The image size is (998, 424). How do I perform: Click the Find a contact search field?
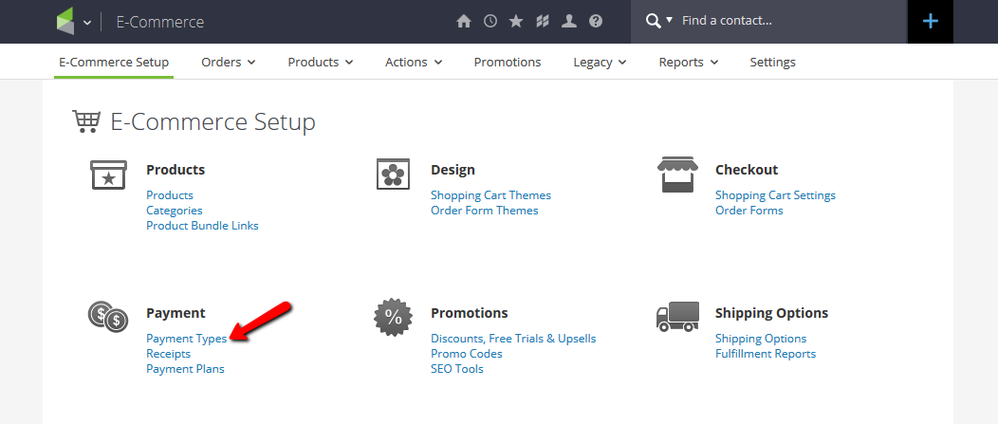(780, 21)
